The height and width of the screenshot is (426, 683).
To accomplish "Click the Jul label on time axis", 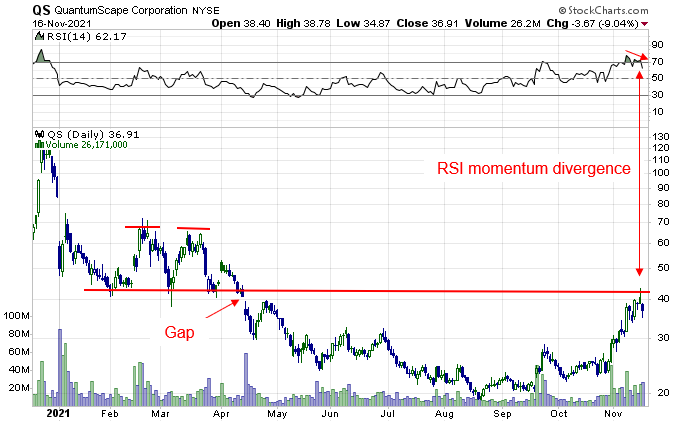I will 387,414.
